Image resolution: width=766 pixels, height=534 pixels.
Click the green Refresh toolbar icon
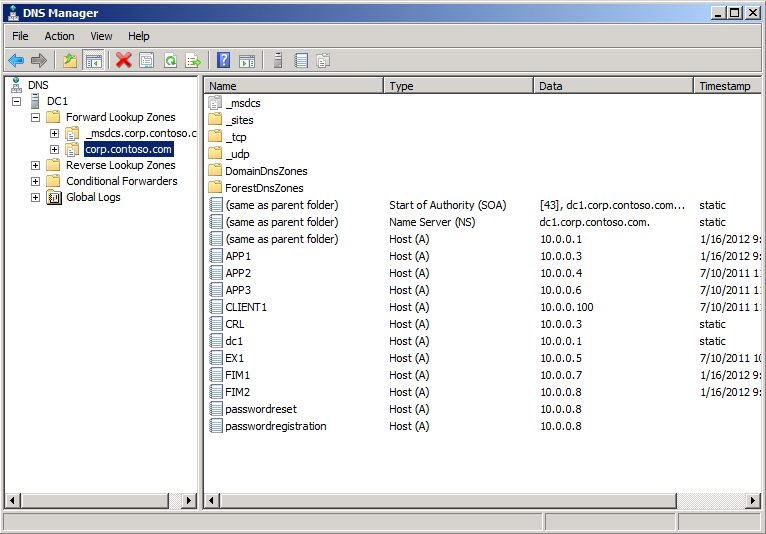[x=170, y=61]
